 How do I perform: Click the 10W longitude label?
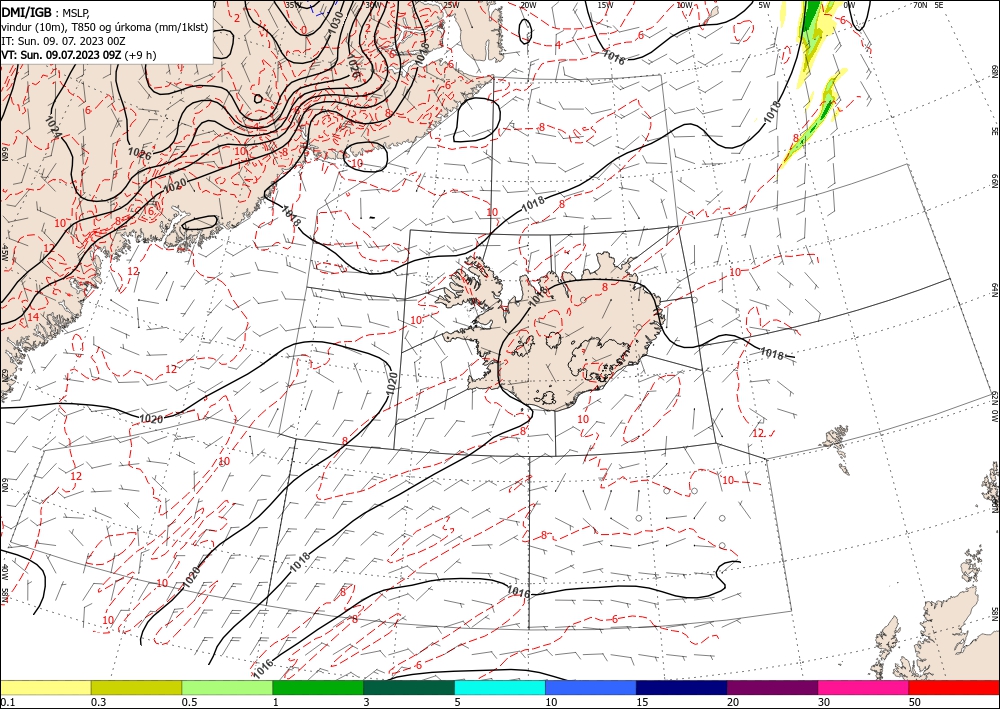point(684,5)
